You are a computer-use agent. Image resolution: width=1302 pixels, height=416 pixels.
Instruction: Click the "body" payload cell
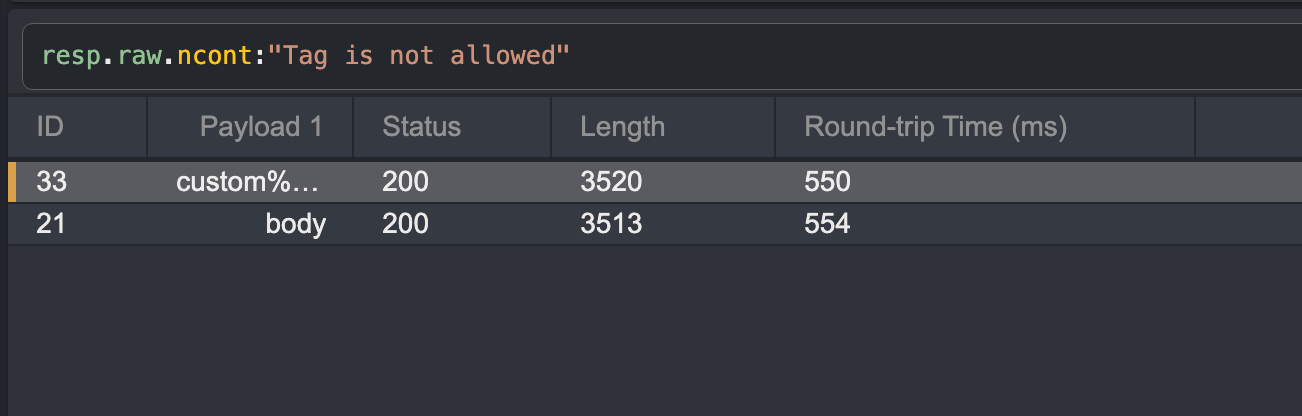point(295,224)
